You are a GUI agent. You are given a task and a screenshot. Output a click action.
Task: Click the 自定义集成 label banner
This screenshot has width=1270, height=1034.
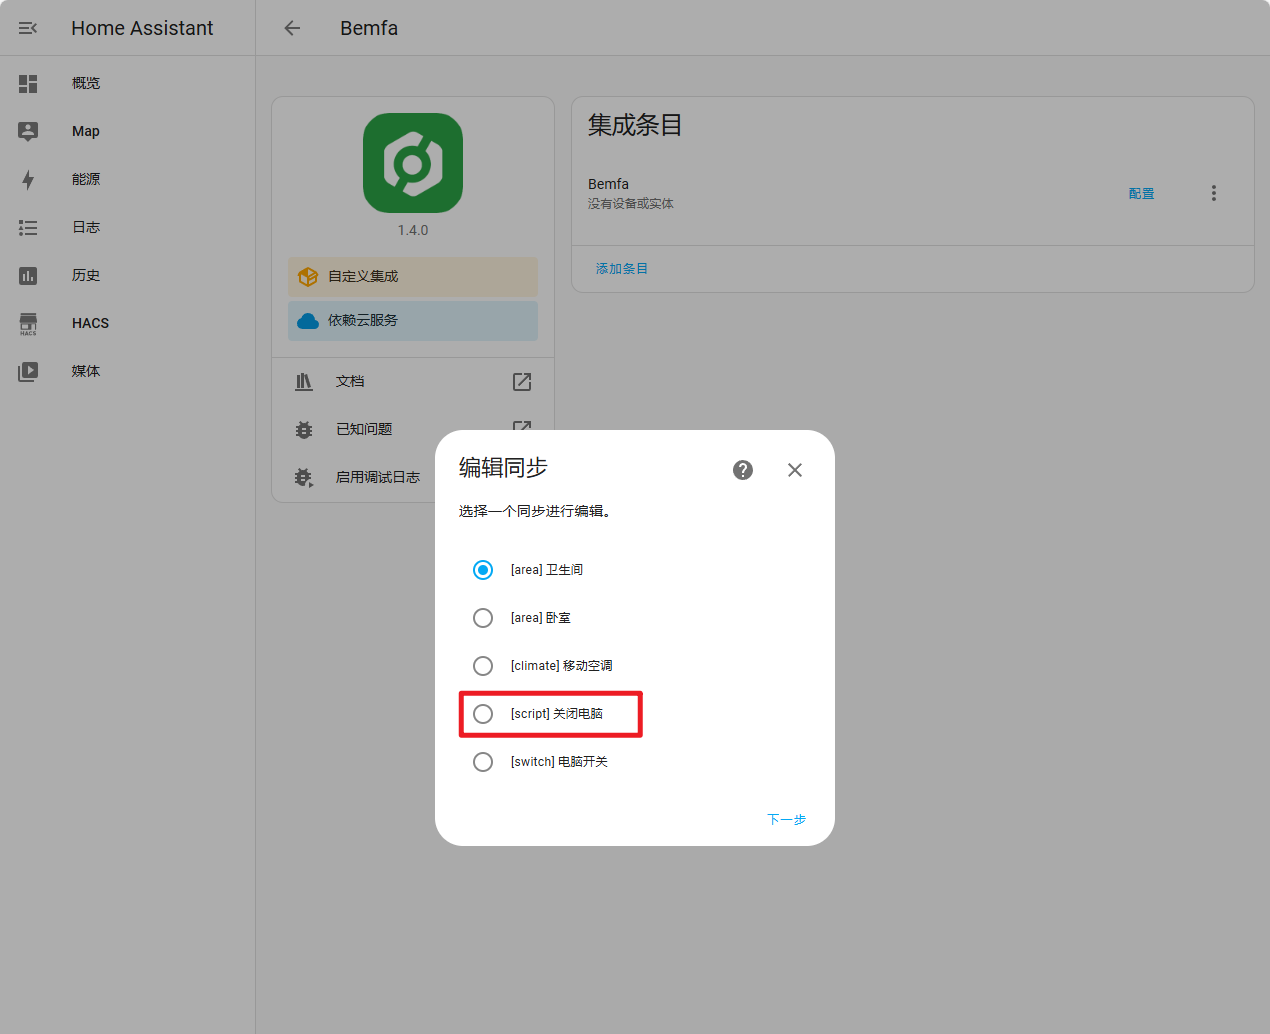(x=413, y=276)
